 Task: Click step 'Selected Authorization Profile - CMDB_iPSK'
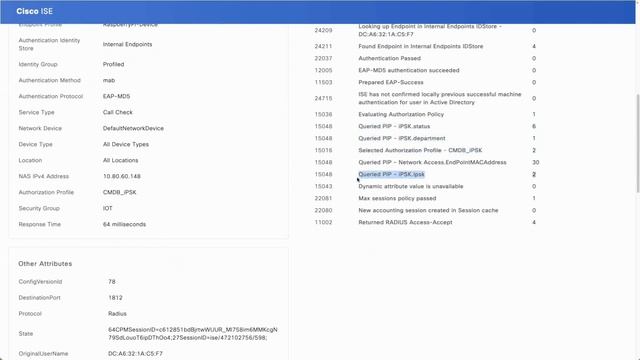tap(420, 150)
